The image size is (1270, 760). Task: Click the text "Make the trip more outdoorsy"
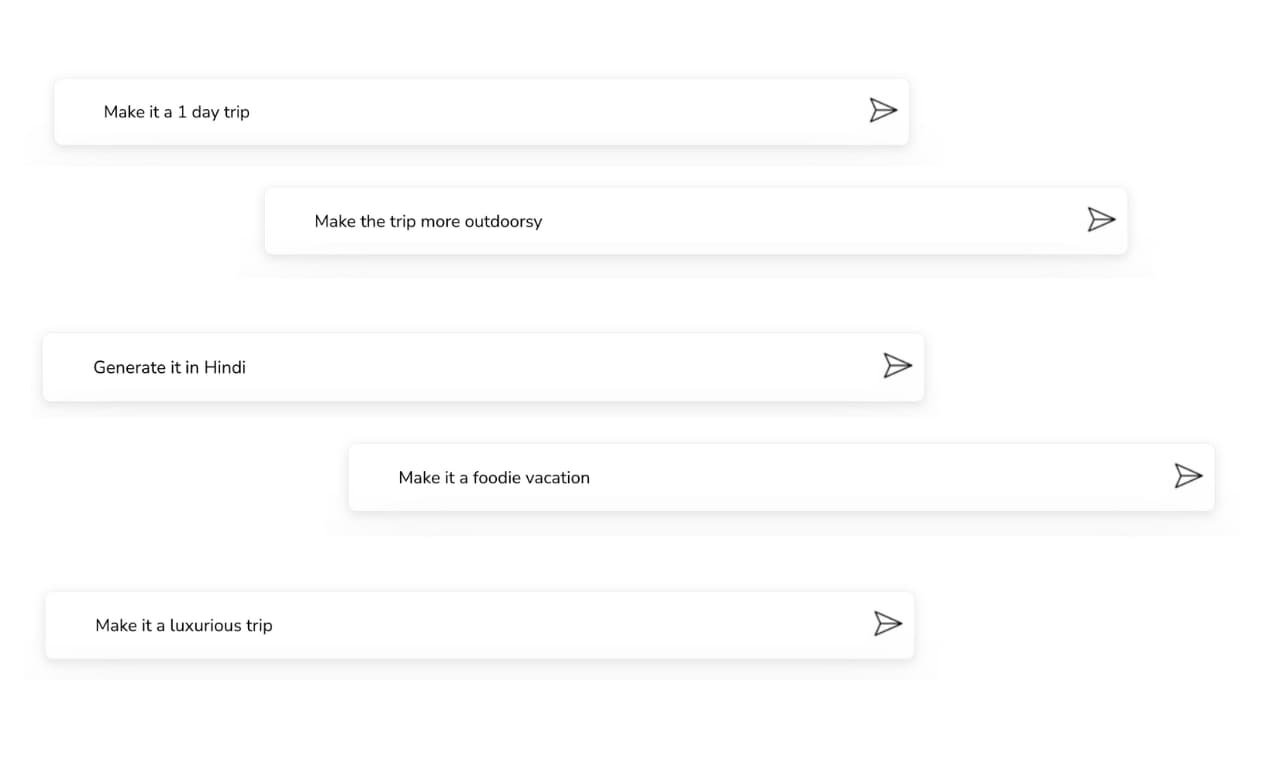[x=428, y=221]
